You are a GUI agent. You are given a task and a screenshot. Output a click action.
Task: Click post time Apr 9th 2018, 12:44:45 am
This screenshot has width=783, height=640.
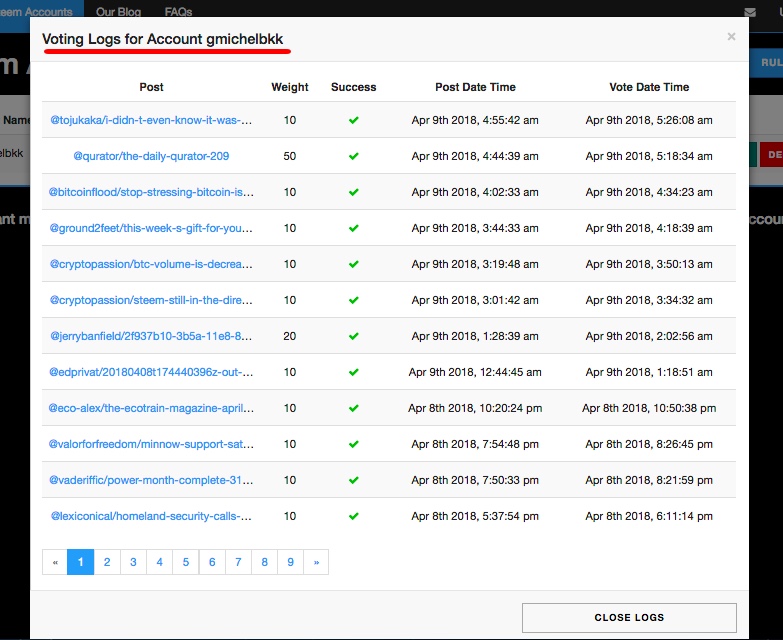(475, 372)
